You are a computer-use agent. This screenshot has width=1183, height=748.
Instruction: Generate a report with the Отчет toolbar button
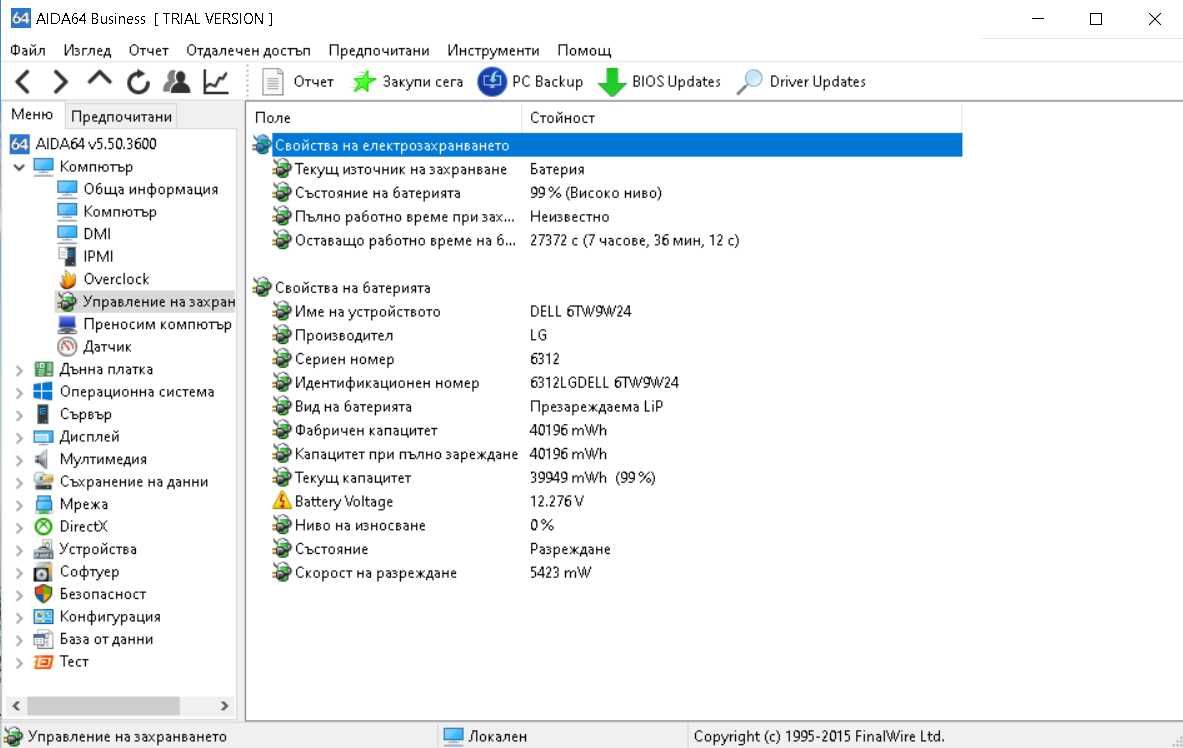(298, 82)
